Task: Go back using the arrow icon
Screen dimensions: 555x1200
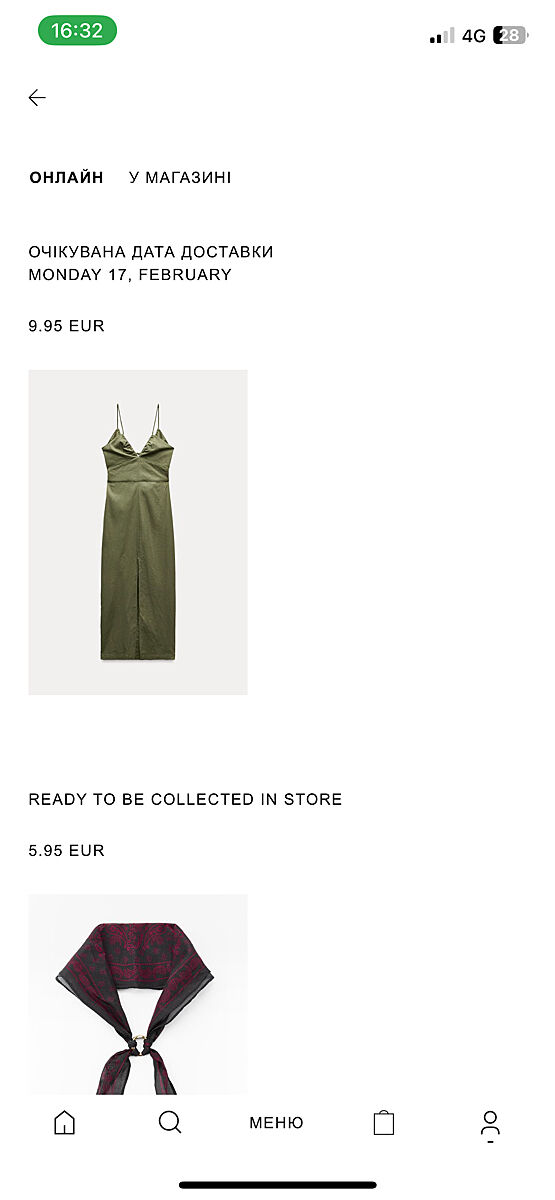Action: tap(37, 97)
